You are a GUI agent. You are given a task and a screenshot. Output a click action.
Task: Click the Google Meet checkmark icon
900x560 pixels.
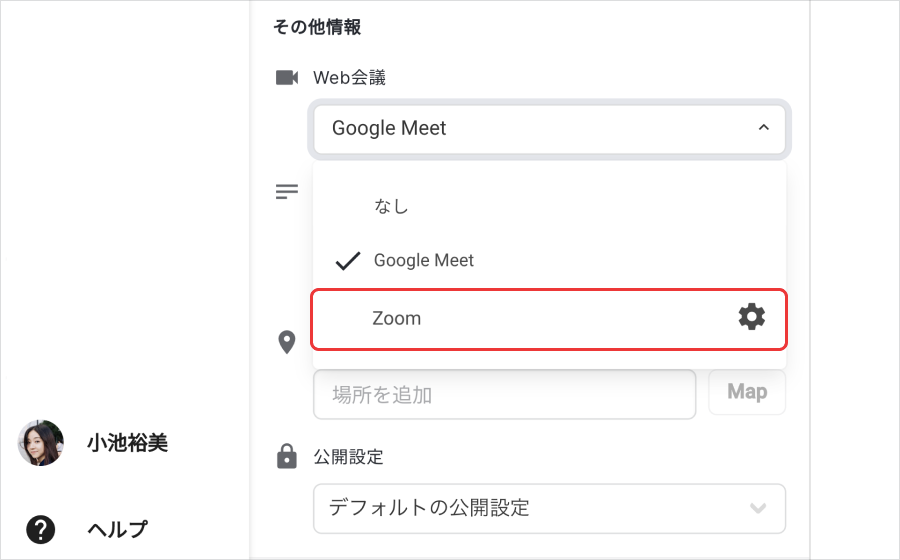348,261
